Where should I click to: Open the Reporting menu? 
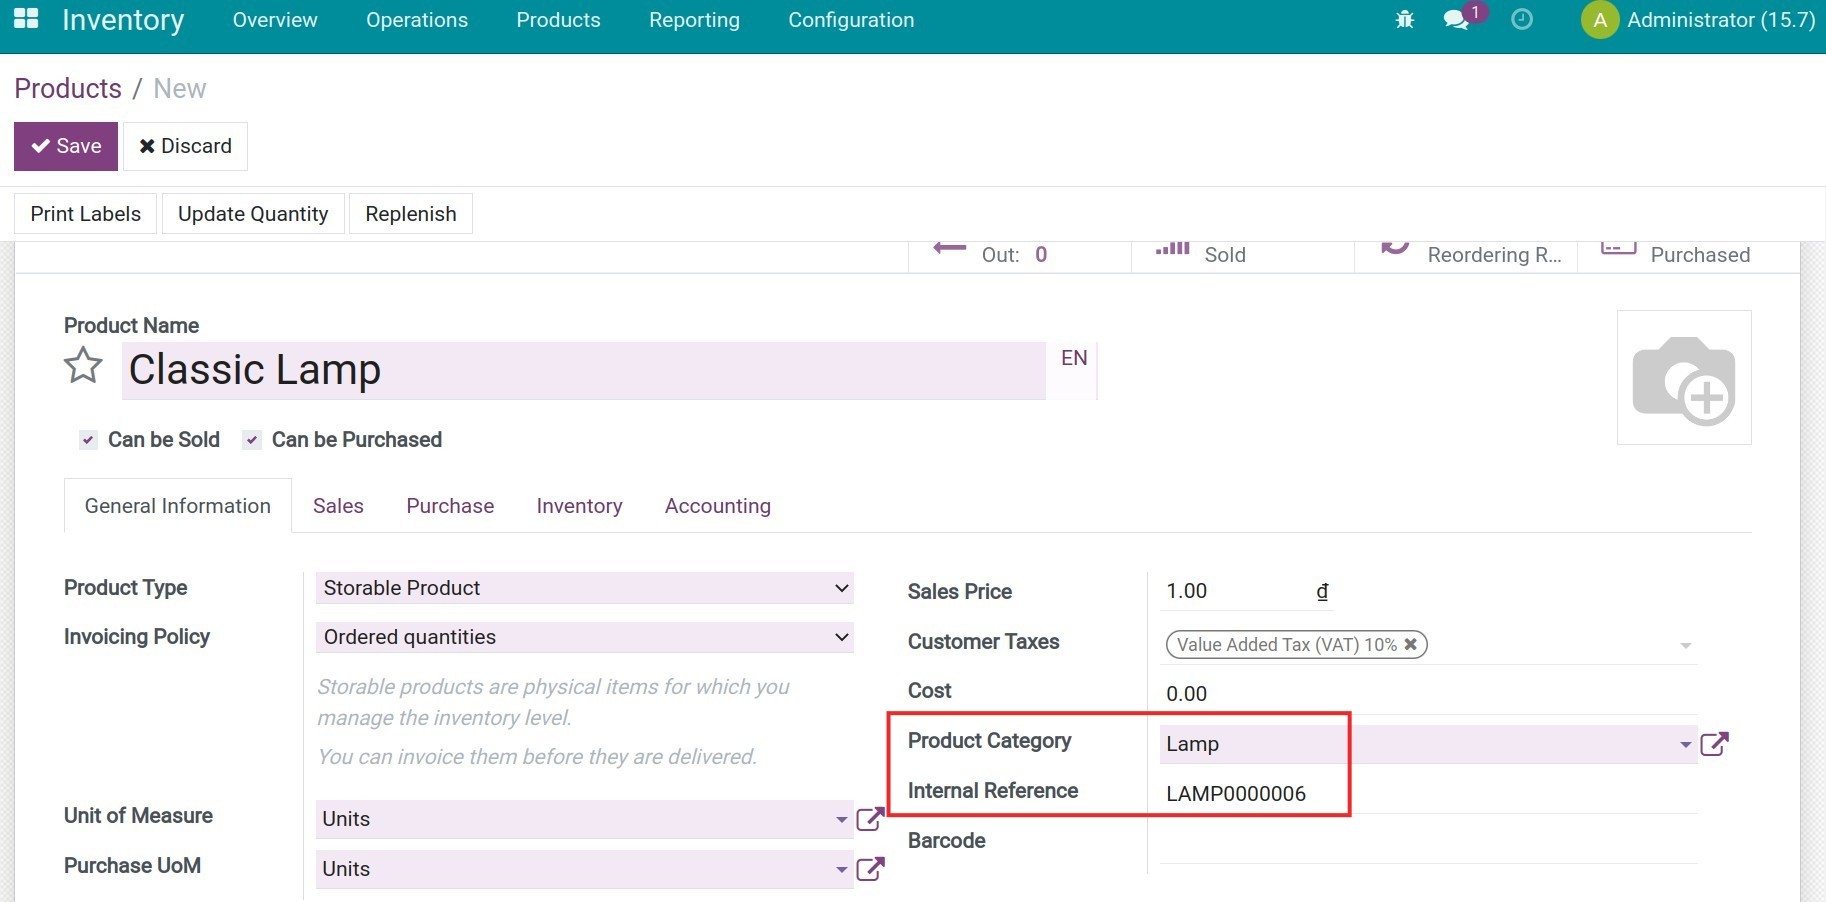coord(694,19)
